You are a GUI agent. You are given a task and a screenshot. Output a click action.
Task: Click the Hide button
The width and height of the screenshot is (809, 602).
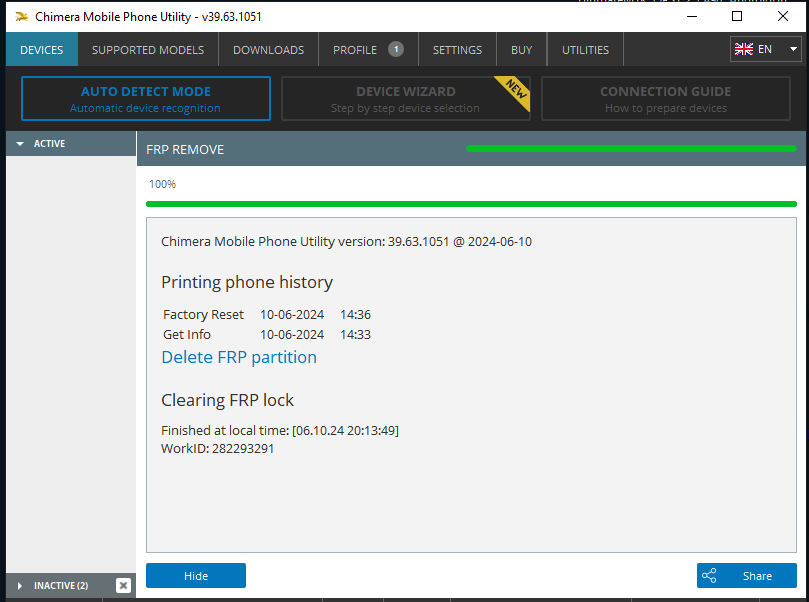tap(196, 576)
